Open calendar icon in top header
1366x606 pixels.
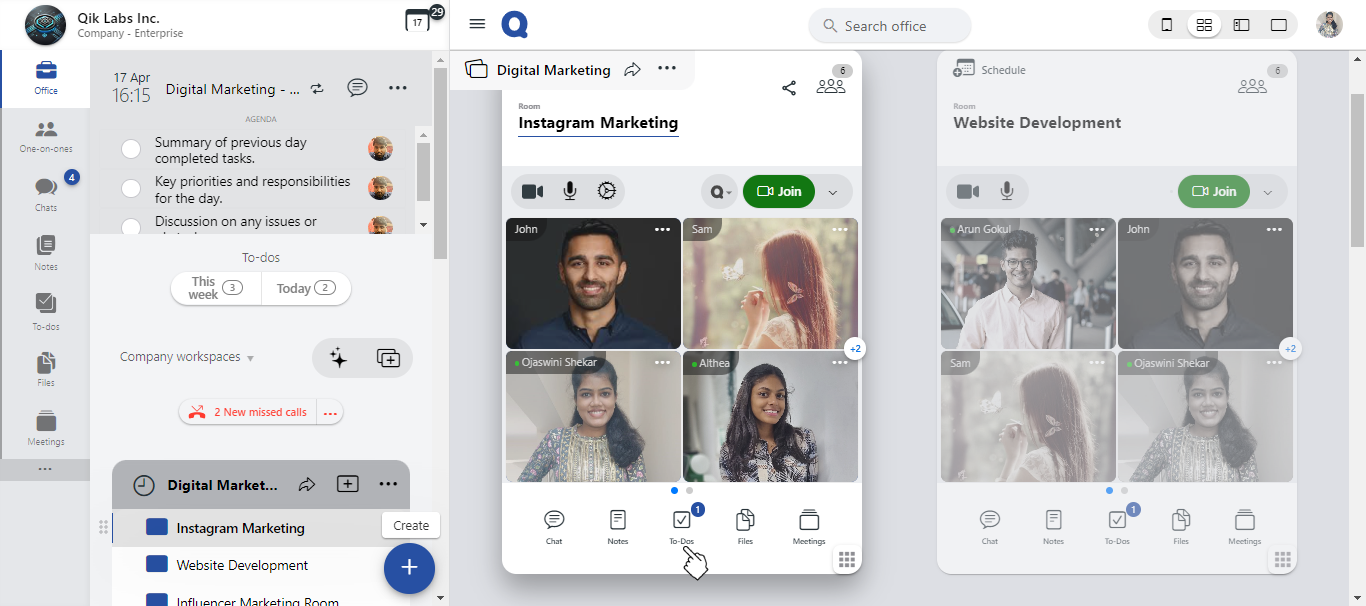pos(417,21)
